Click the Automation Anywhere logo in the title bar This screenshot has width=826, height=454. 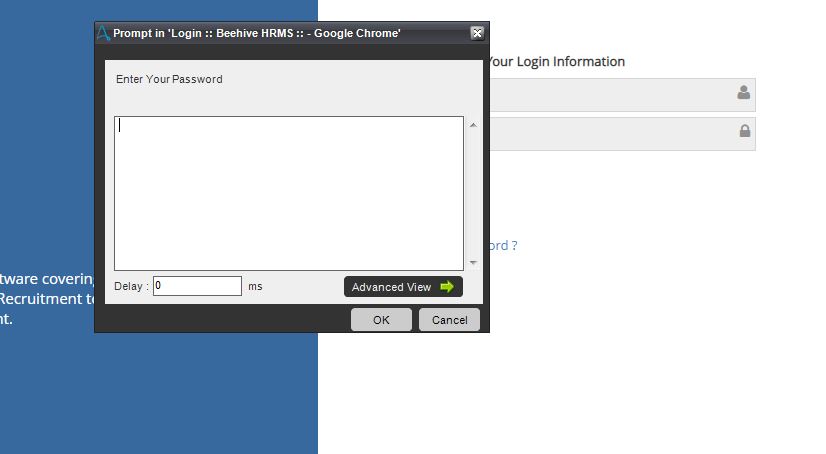pyautogui.click(x=103, y=33)
